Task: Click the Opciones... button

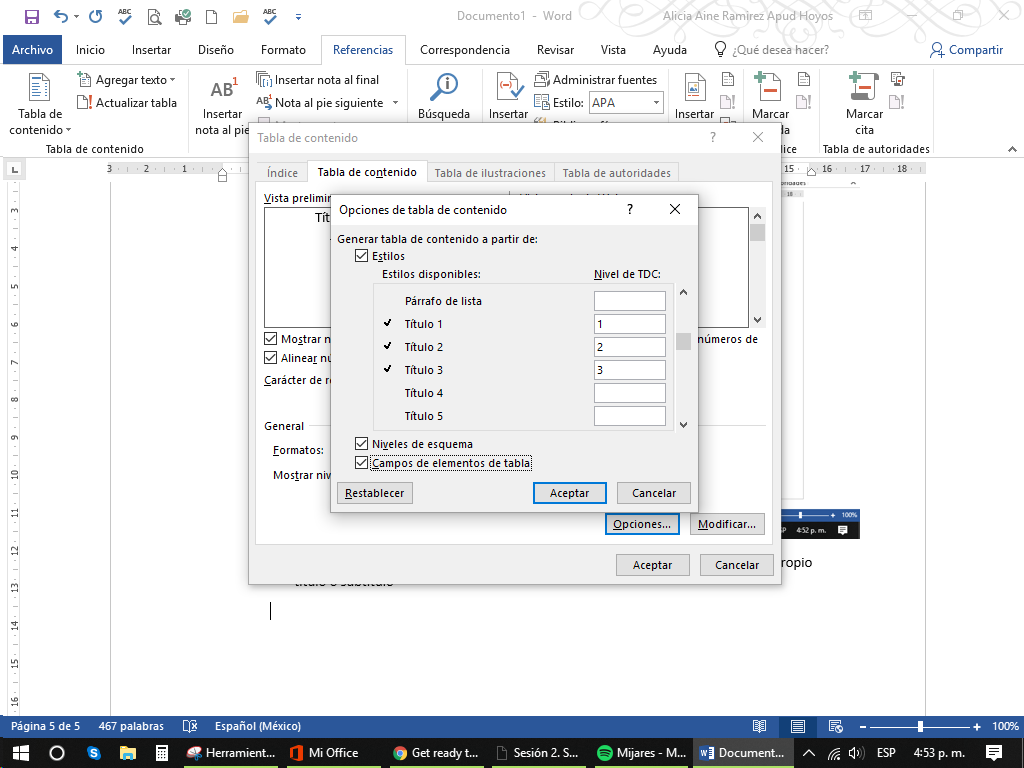Action: pos(642,524)
